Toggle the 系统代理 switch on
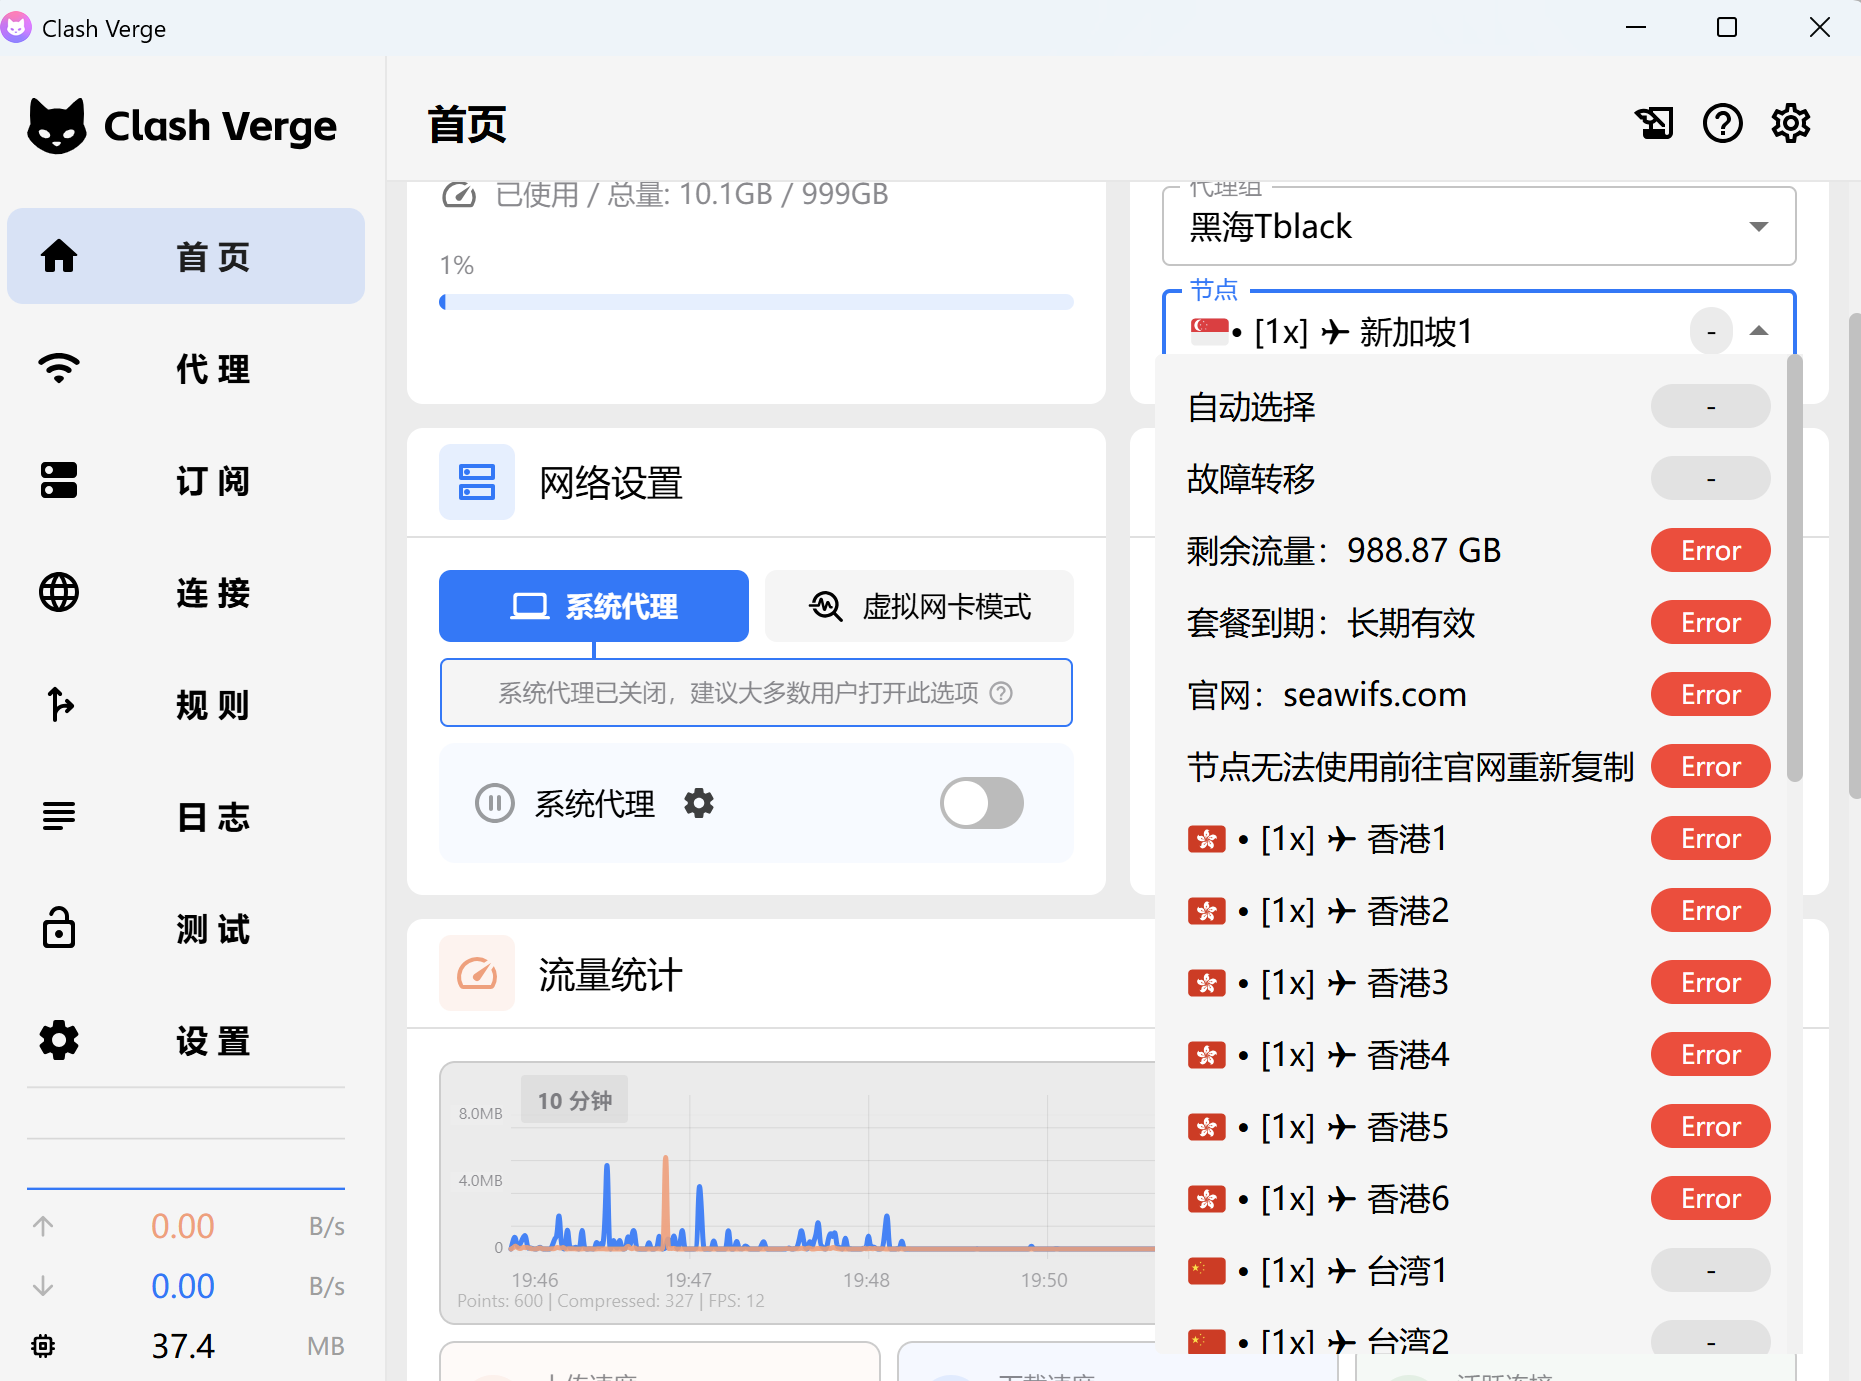Screen dimensions: 1861x1381 pos(981,803)
